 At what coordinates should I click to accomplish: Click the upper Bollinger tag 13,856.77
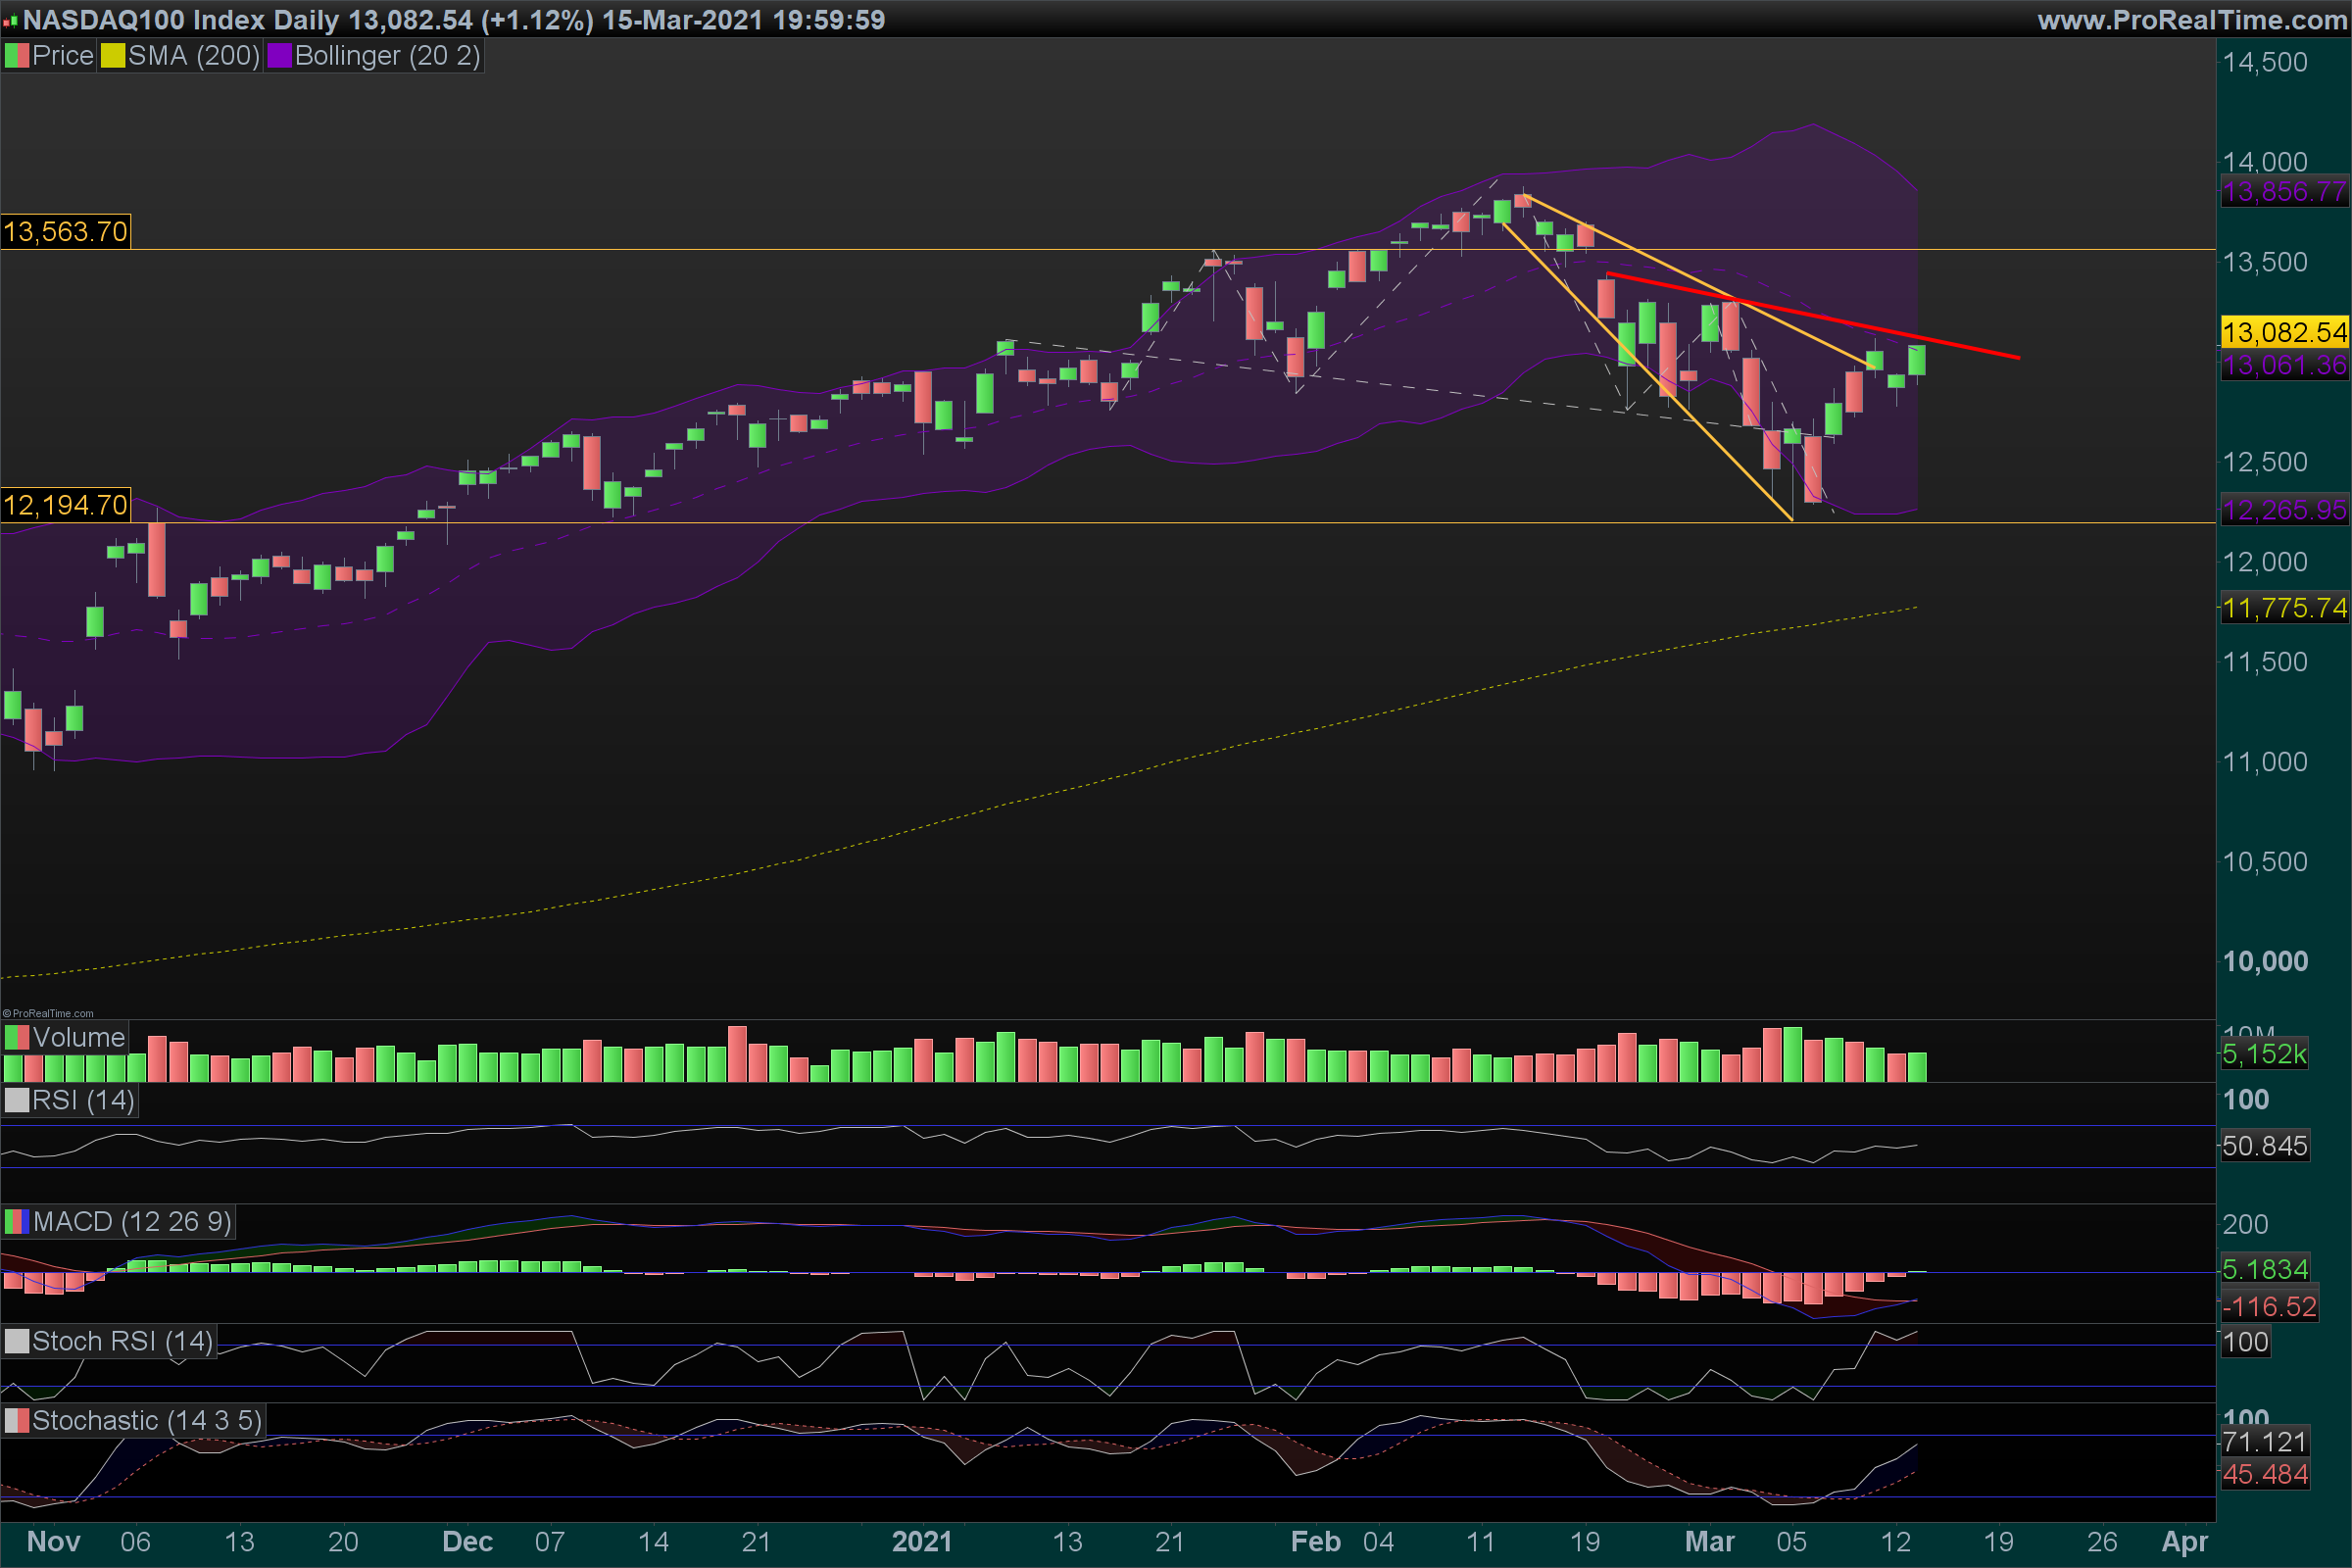[x=2283, y=191]
